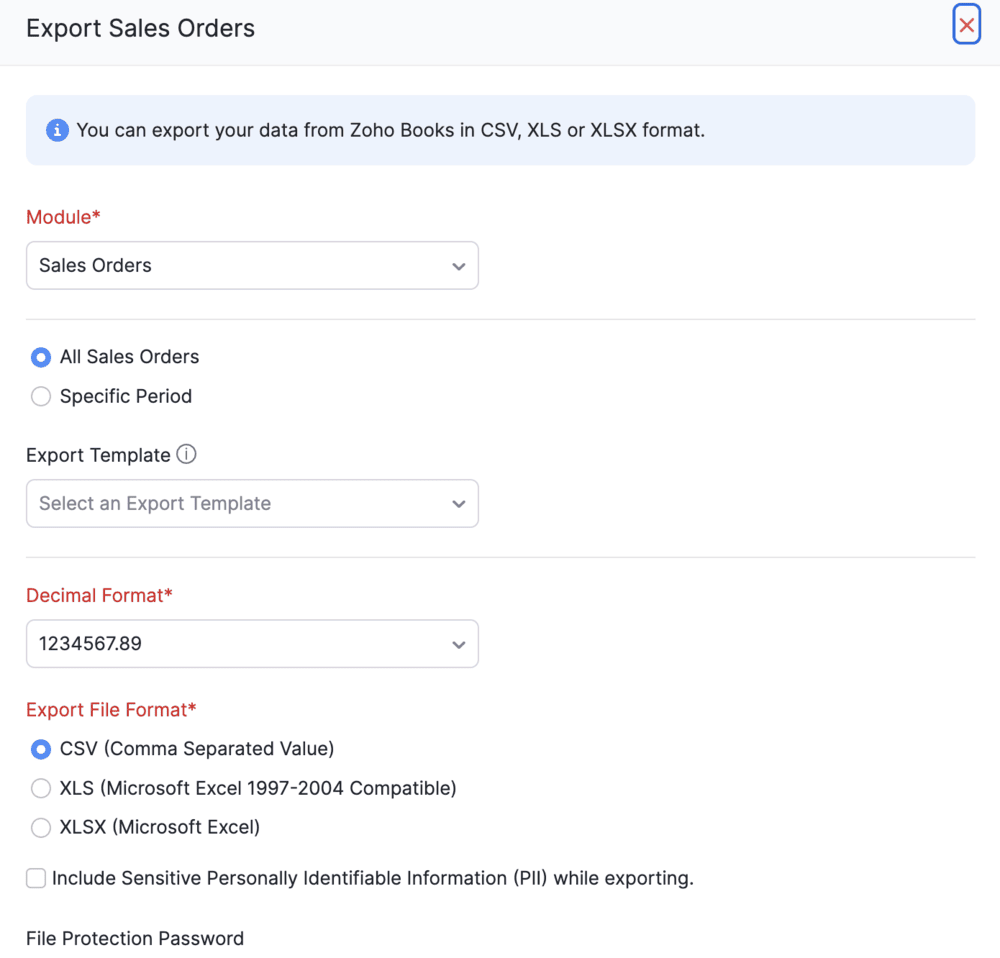Click the Select an Export Template placeholder text
This screenshot has width=1000, height=958.
click(x=153, y=503)
